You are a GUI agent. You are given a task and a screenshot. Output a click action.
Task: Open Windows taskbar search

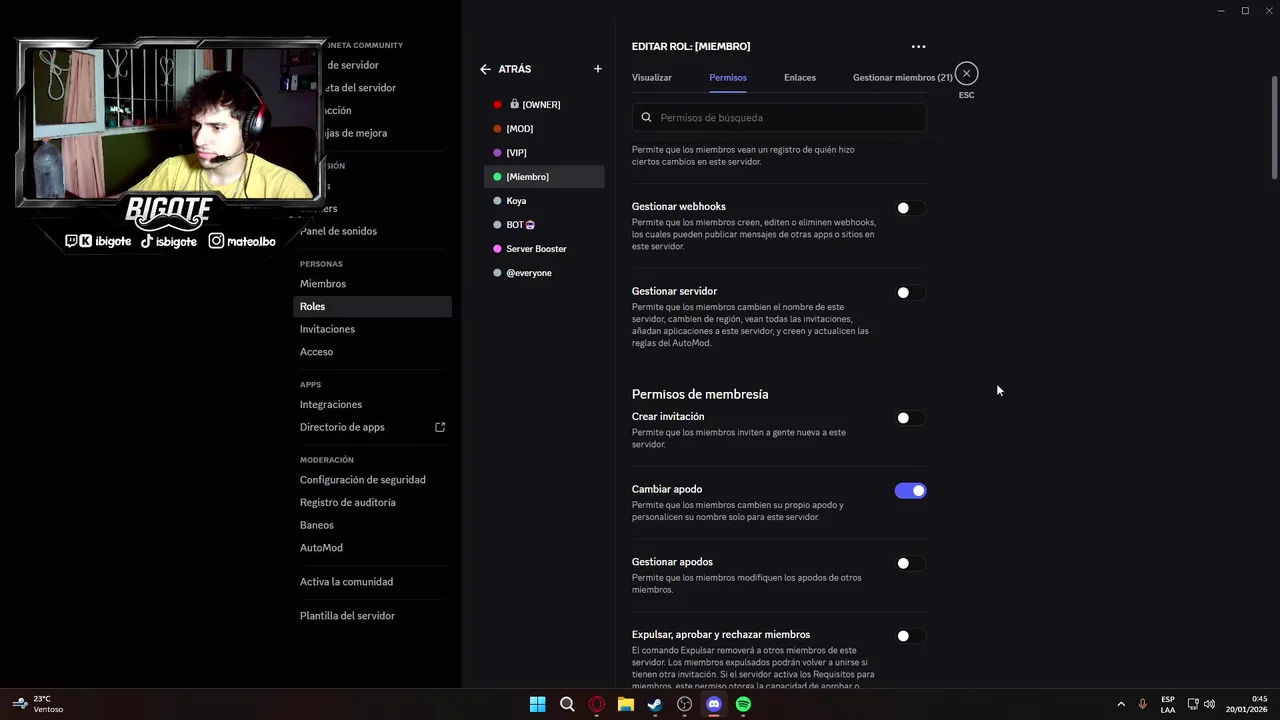[x=567, y=704]
